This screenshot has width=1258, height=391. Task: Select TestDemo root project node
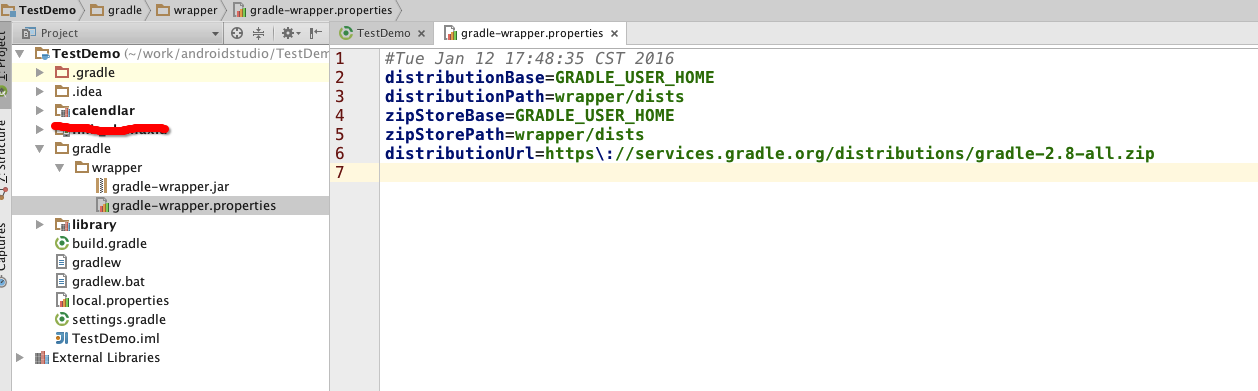[86, 53]
